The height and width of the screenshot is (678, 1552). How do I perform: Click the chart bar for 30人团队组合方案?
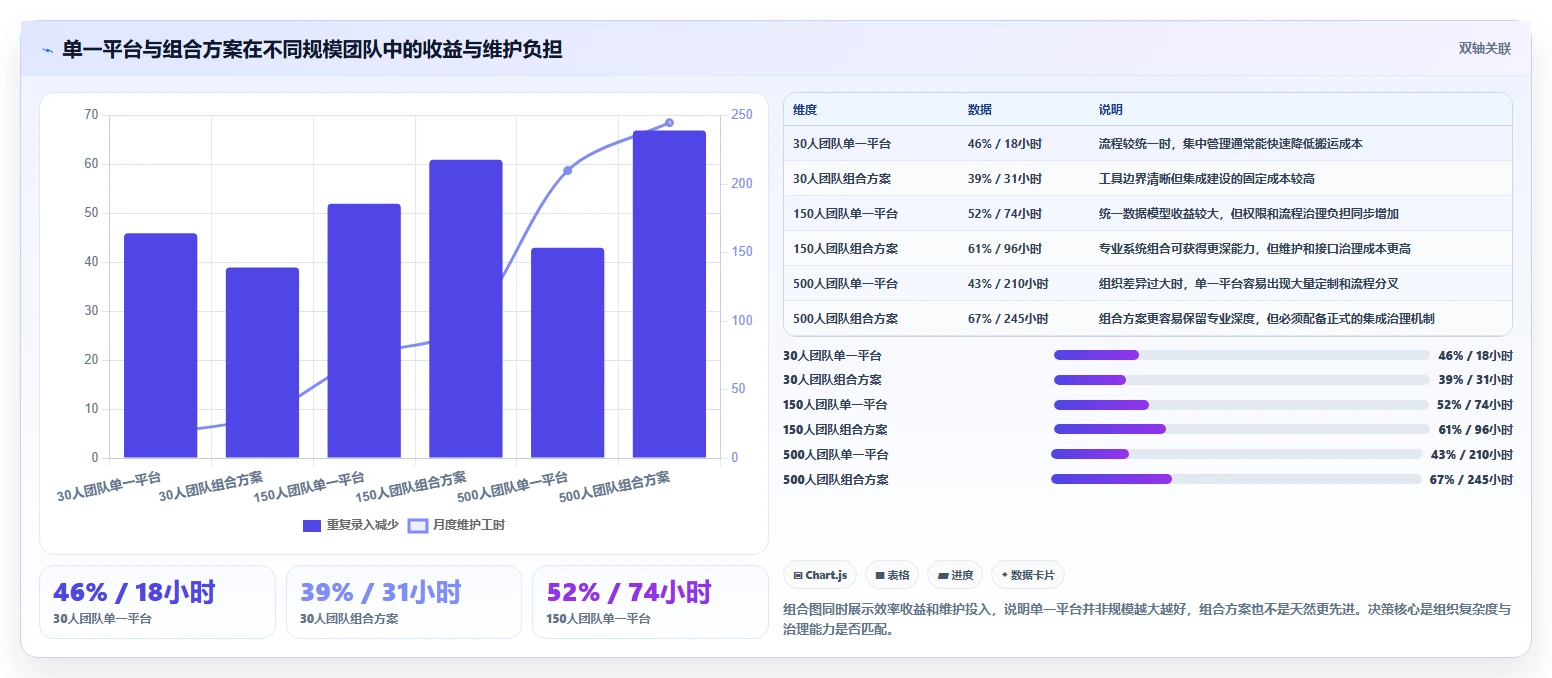click(x=262, y=363)
